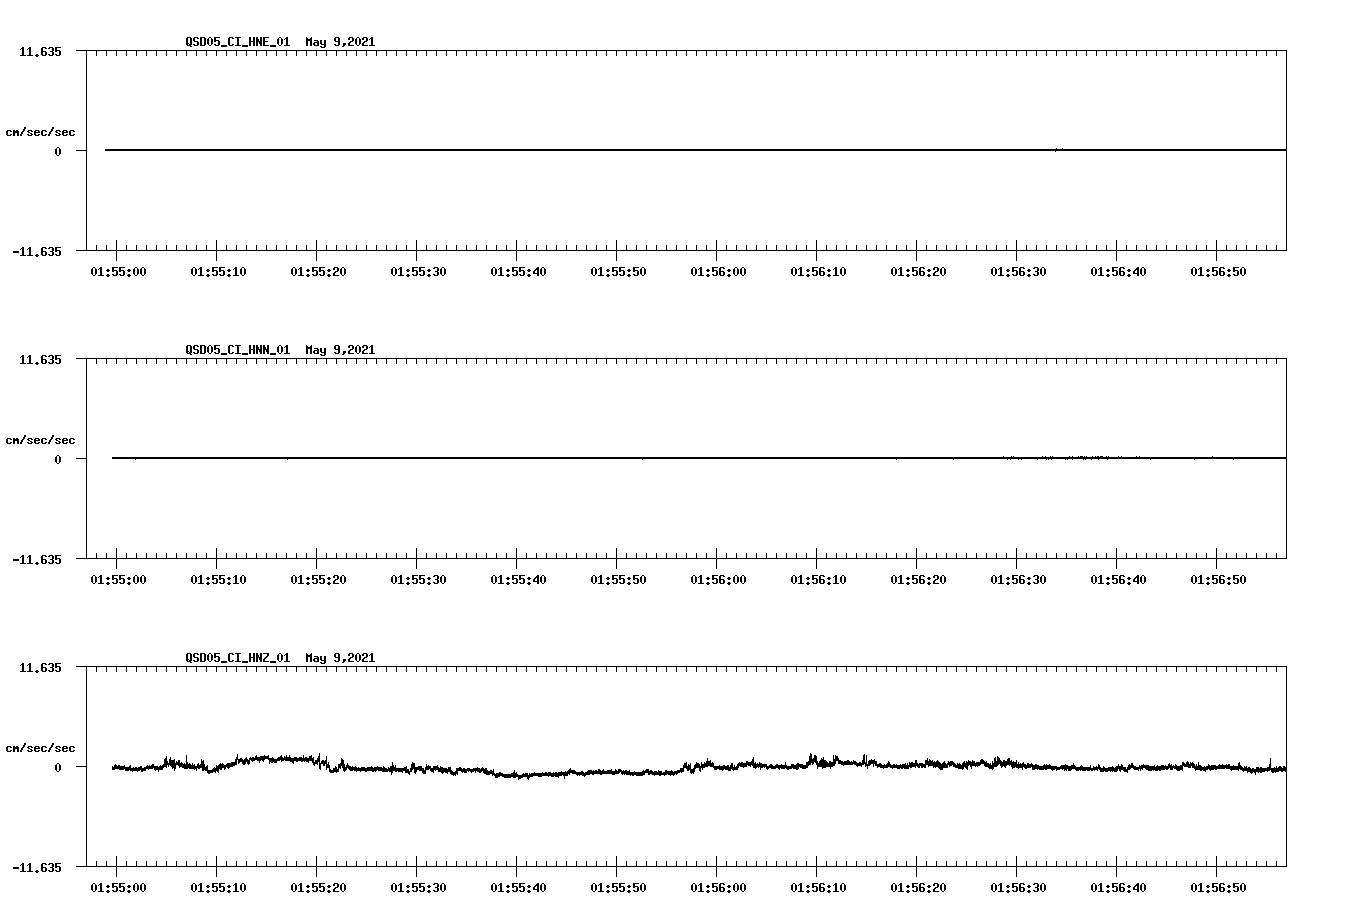Click the flat waveform trace in the HNE plot
The image size is (1358, 924).
pos(600,150)
